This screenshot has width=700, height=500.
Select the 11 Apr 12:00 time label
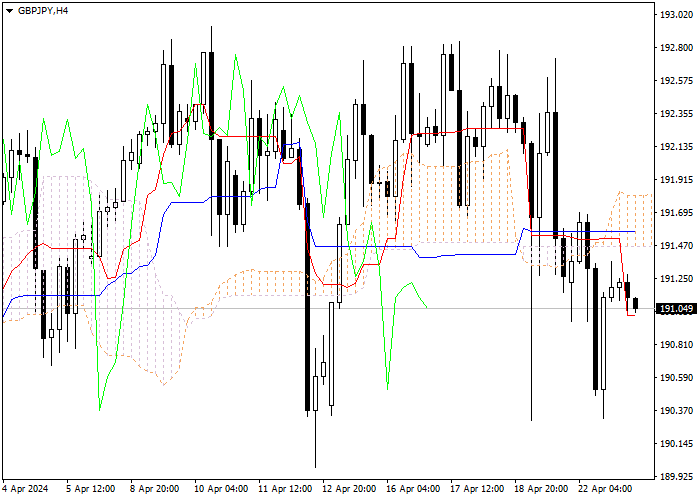coord(285,489)
